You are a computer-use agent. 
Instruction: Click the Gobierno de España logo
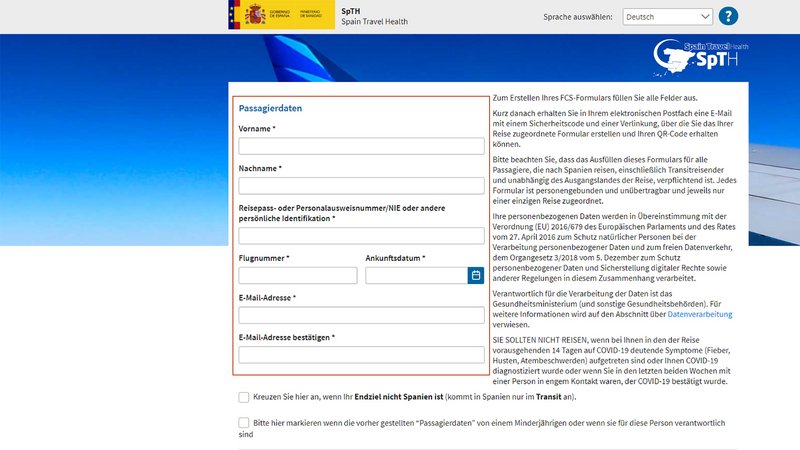[282, 15]
